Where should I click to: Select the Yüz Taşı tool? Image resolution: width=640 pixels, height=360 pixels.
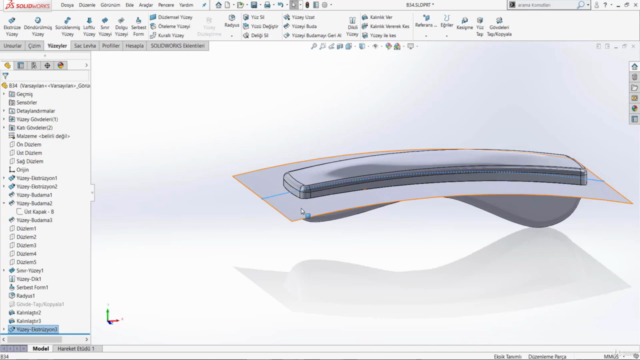480,27
